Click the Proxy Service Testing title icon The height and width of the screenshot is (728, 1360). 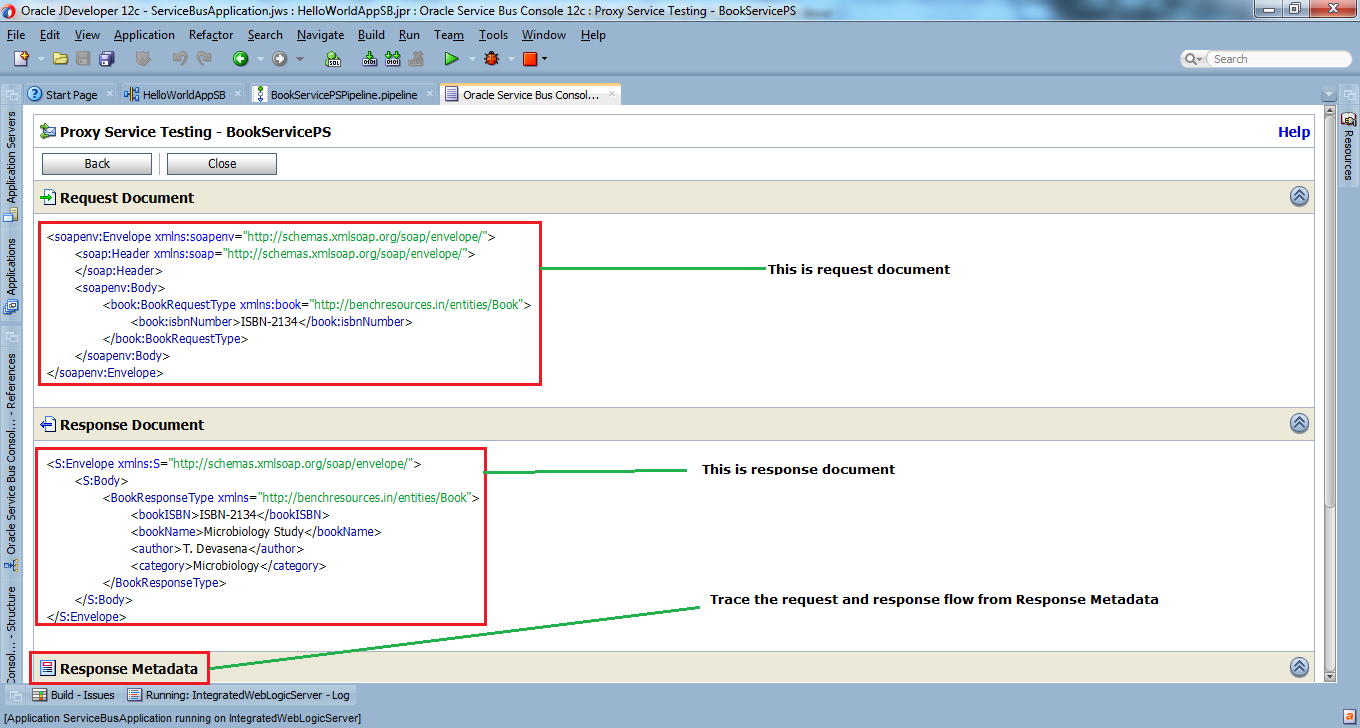(x=47, y=132)
